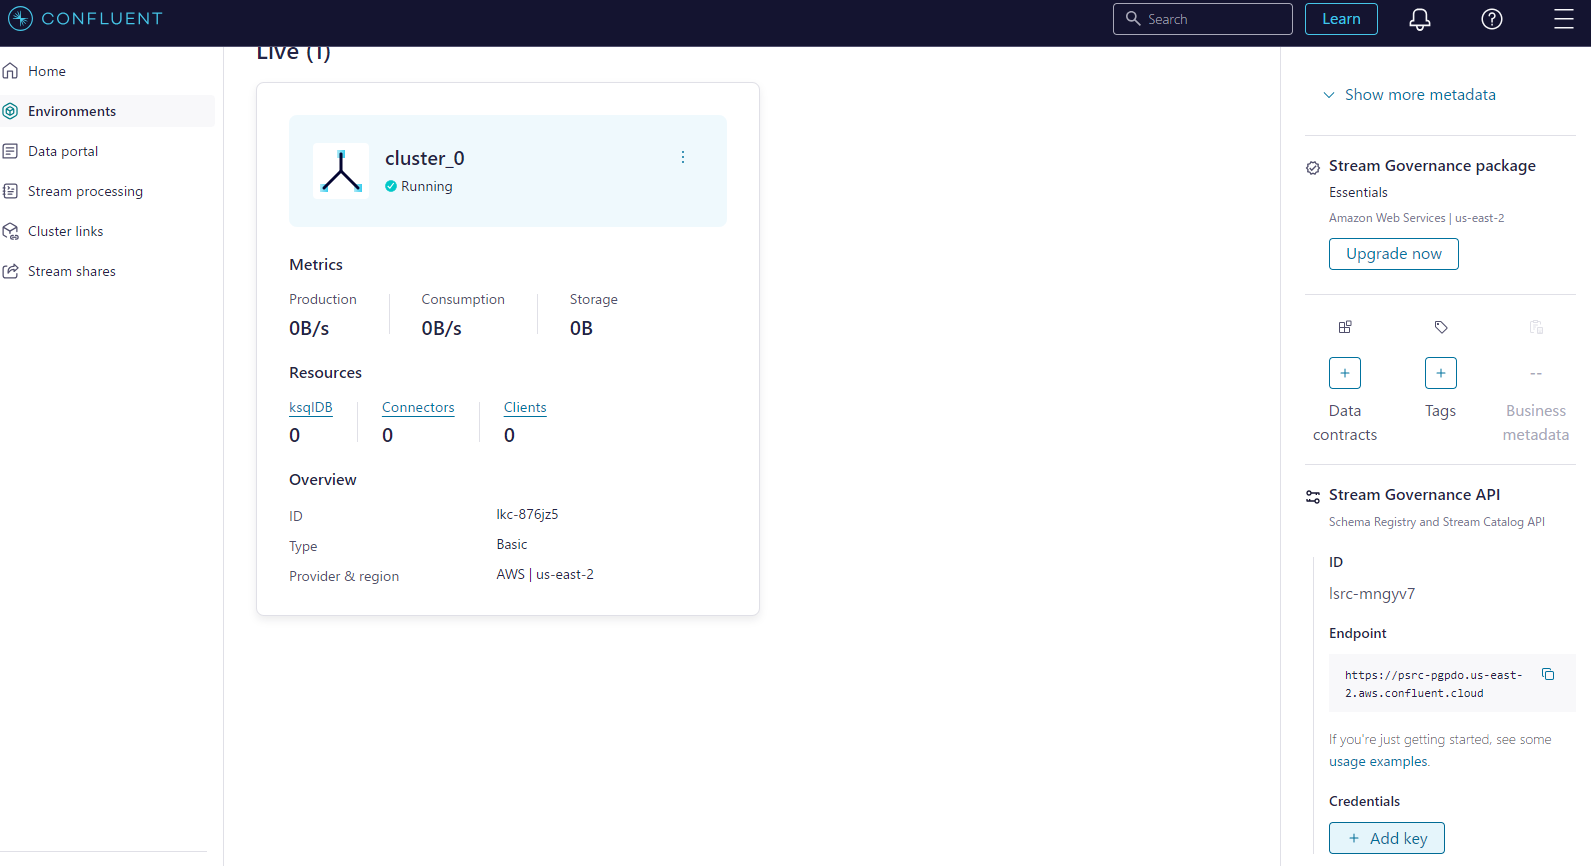Click the Stream processing sidebar icon

(11, 191)
